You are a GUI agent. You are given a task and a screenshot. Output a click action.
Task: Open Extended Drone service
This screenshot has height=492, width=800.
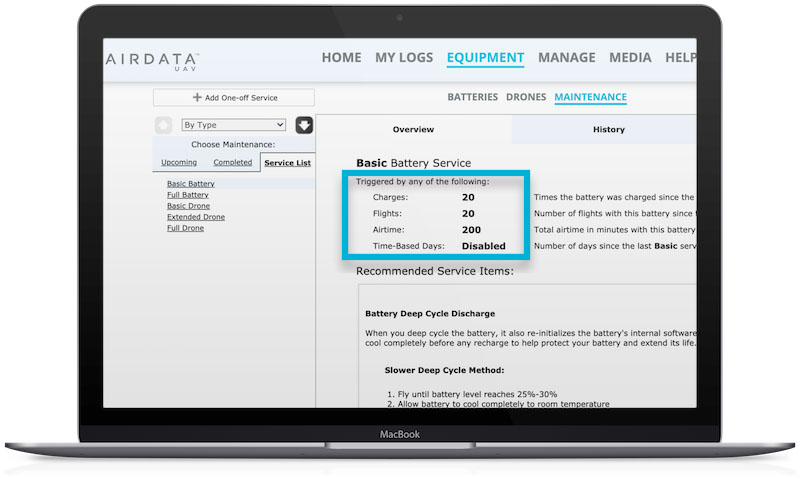pos(196,217)
